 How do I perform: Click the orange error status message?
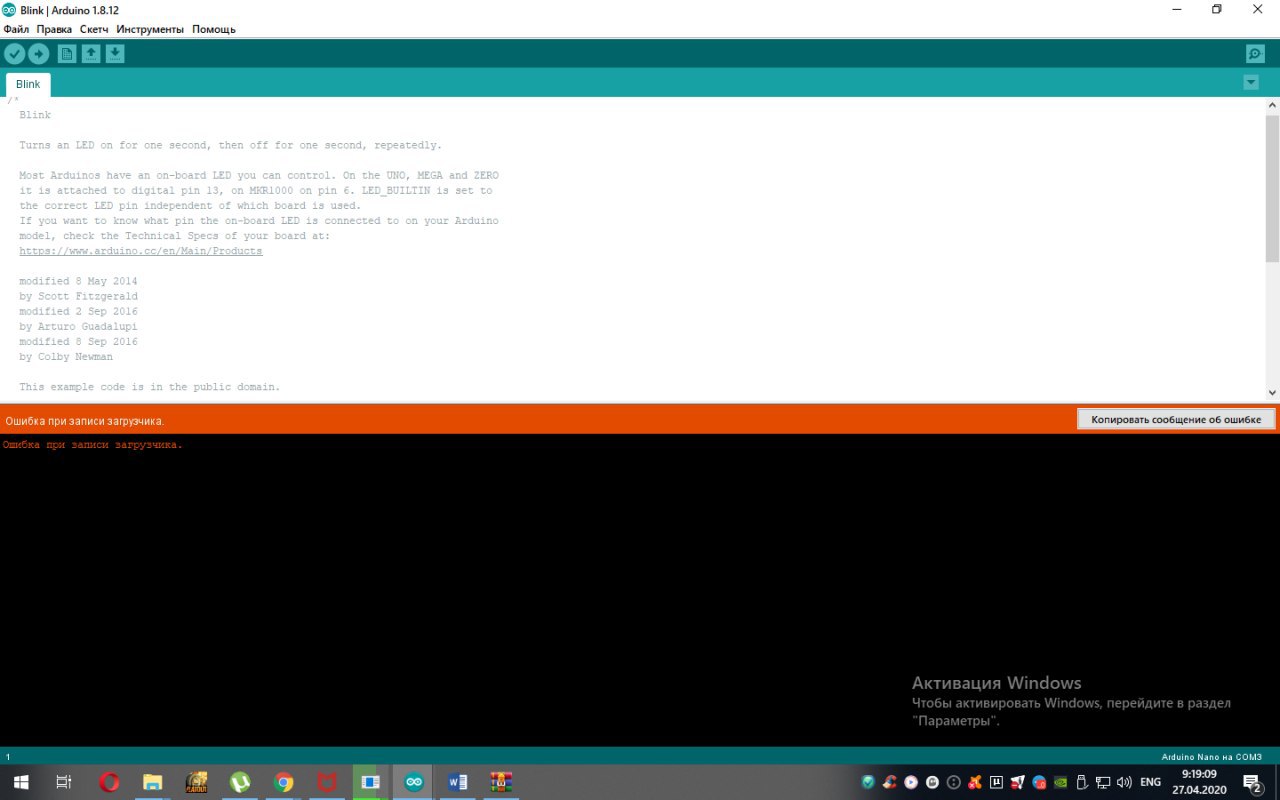click(x=85, y=421)
